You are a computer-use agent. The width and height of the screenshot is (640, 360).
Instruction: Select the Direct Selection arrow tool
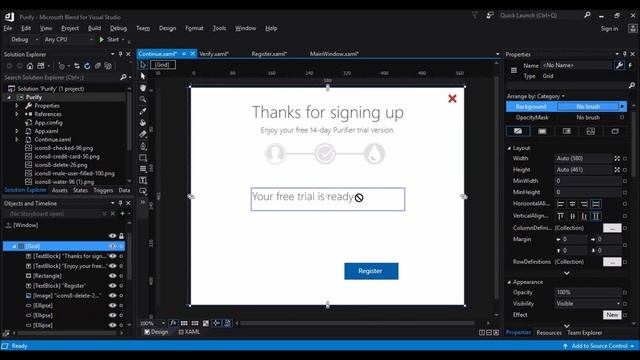pos(143,76)
